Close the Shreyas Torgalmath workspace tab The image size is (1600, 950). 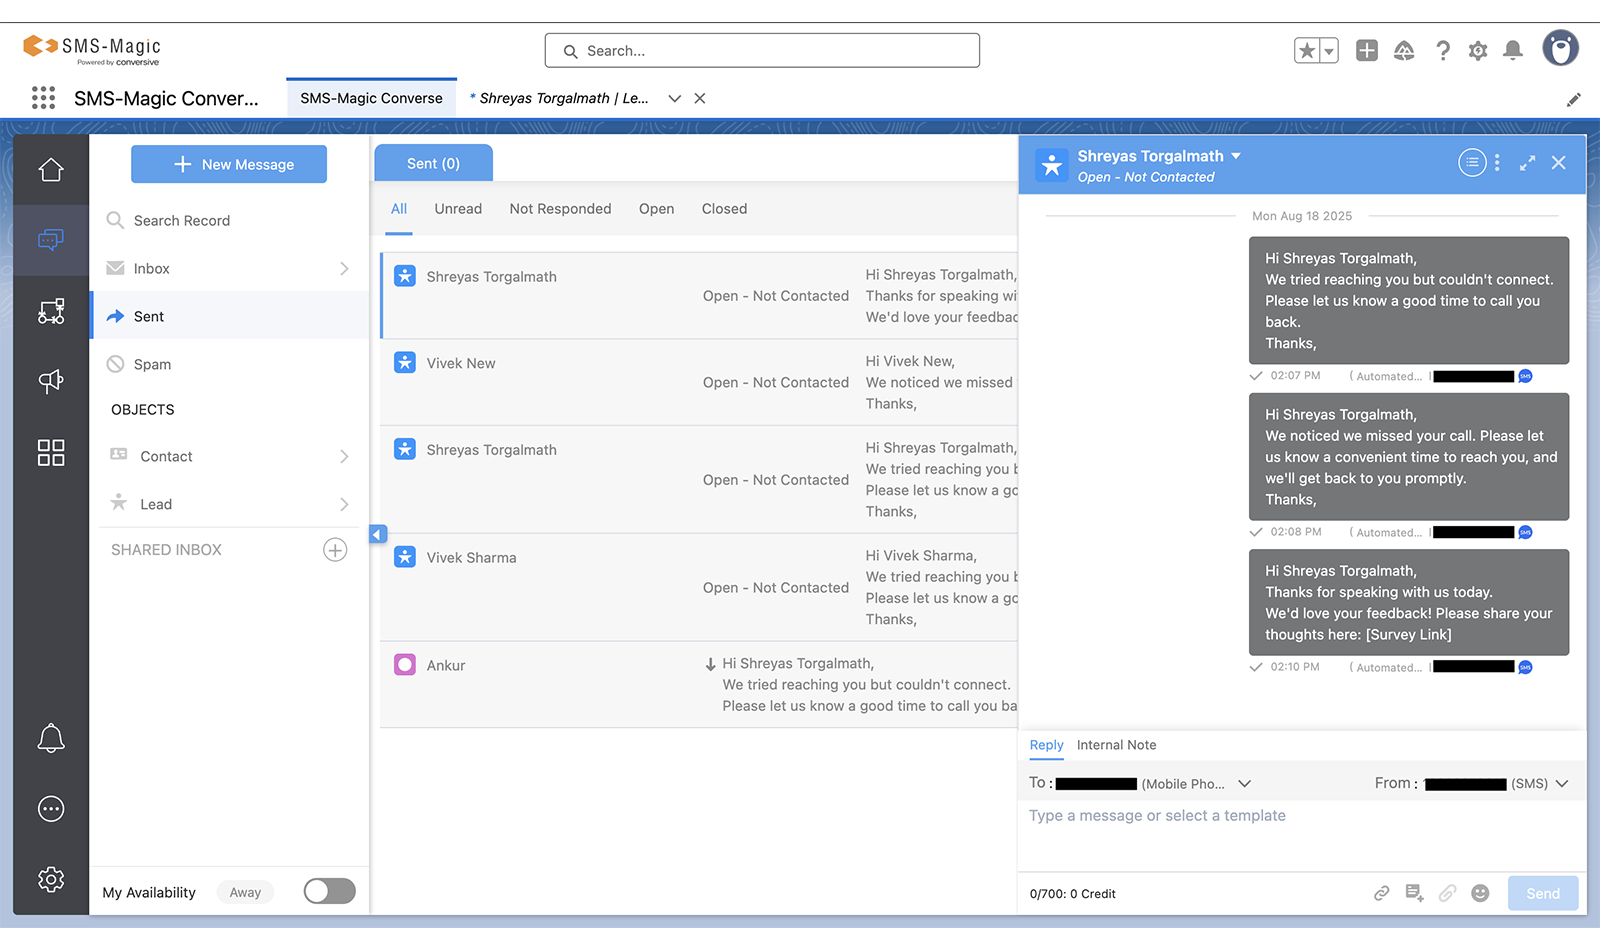pyautogui.click(x=700, y=98)
